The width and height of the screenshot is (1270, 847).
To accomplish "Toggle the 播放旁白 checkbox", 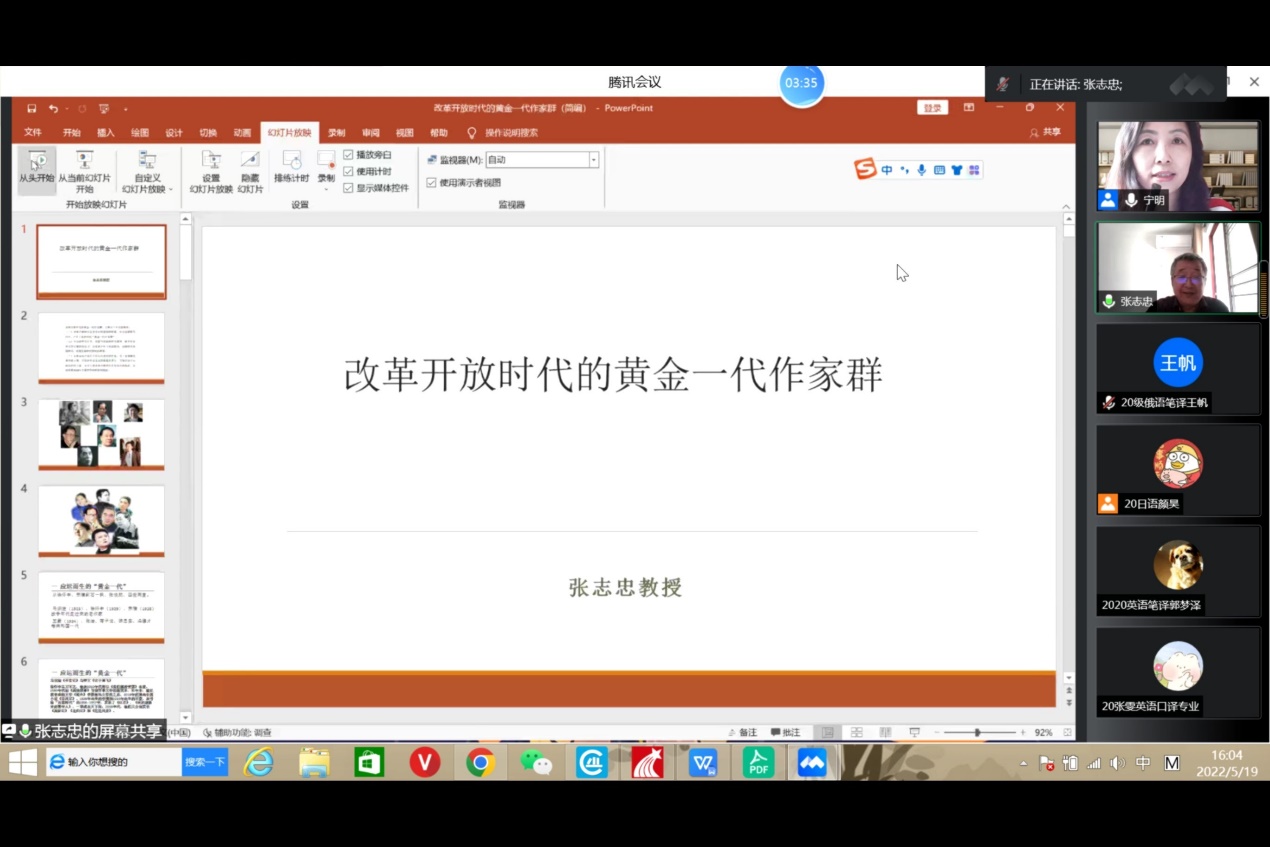I will pos(348,155).
